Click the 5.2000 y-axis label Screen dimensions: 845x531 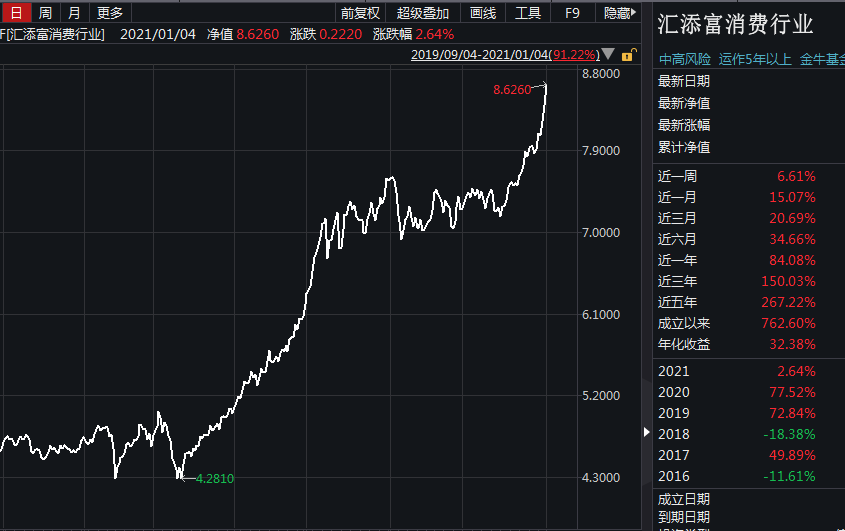tap(601, 395)
